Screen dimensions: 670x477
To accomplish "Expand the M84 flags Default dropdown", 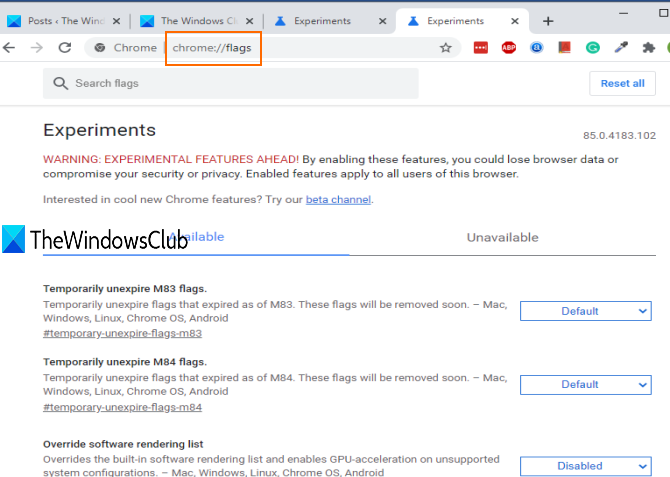I will point(585,385).
